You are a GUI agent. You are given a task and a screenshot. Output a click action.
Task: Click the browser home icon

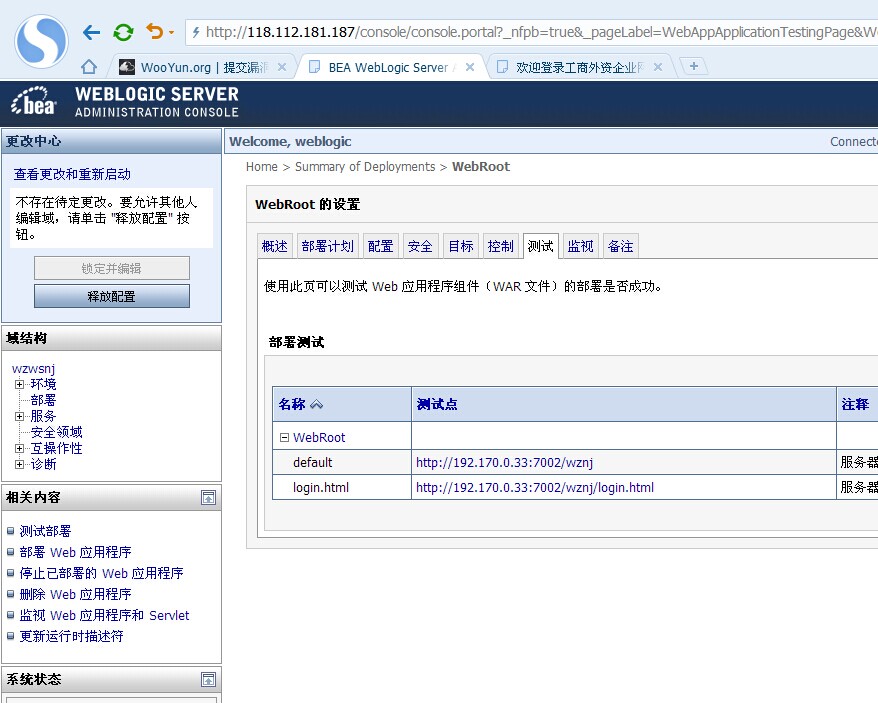click(x=88, y=67)
